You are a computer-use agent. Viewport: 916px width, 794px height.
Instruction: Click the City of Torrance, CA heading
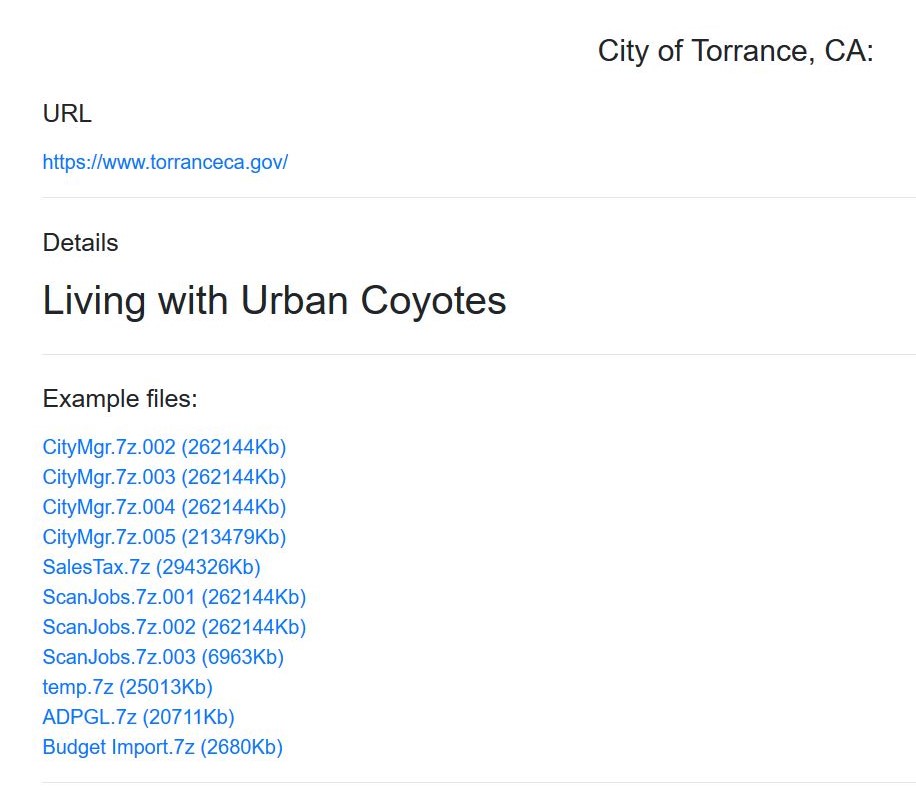click(x=735, y=51)
